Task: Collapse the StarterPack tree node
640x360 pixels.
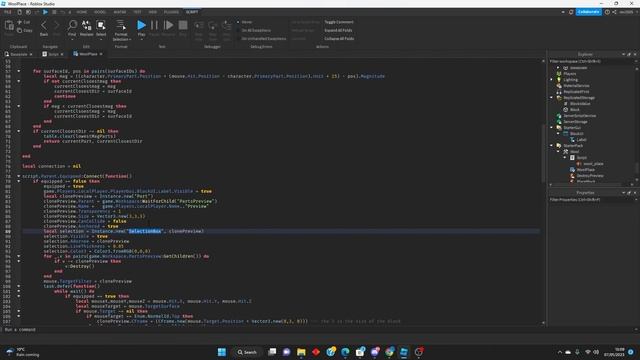Action: (551, 146)
